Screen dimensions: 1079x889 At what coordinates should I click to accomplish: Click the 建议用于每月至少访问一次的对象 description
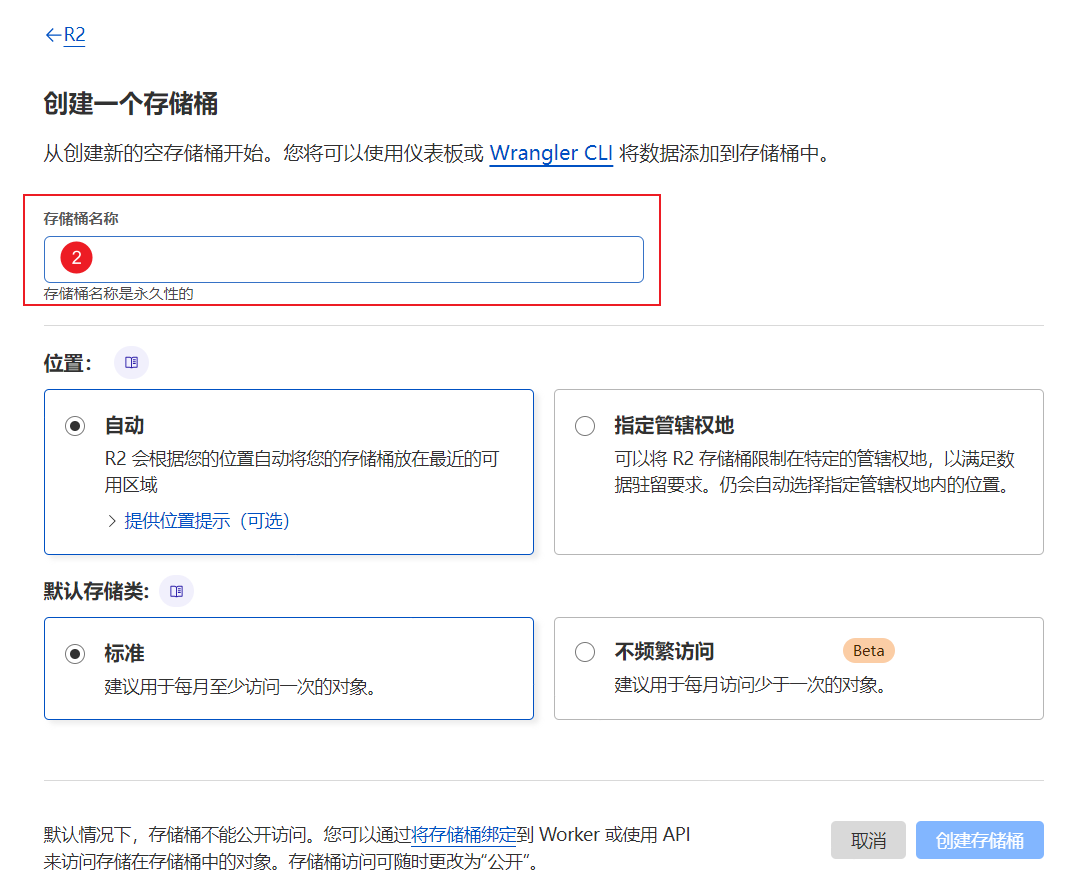click(240, 687)
